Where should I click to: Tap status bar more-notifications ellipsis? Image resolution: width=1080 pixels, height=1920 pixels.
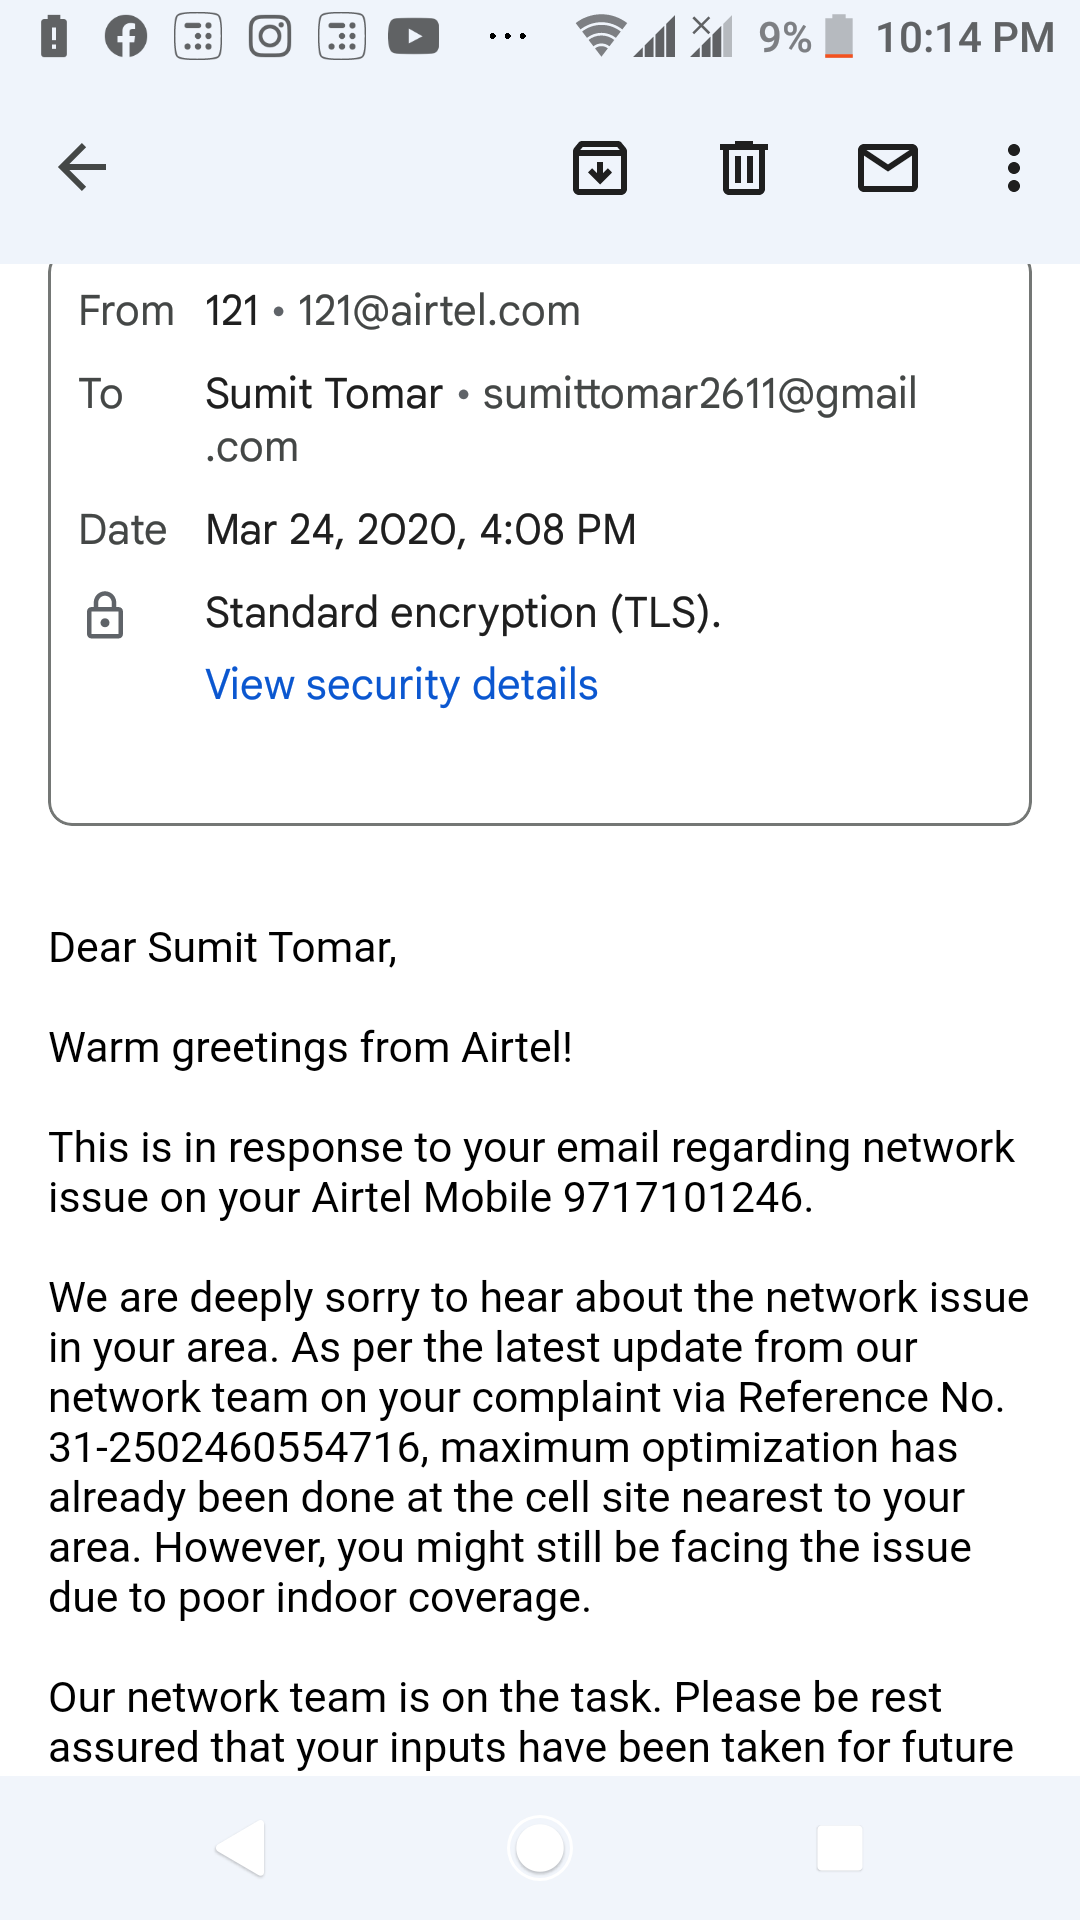(507, 37)
